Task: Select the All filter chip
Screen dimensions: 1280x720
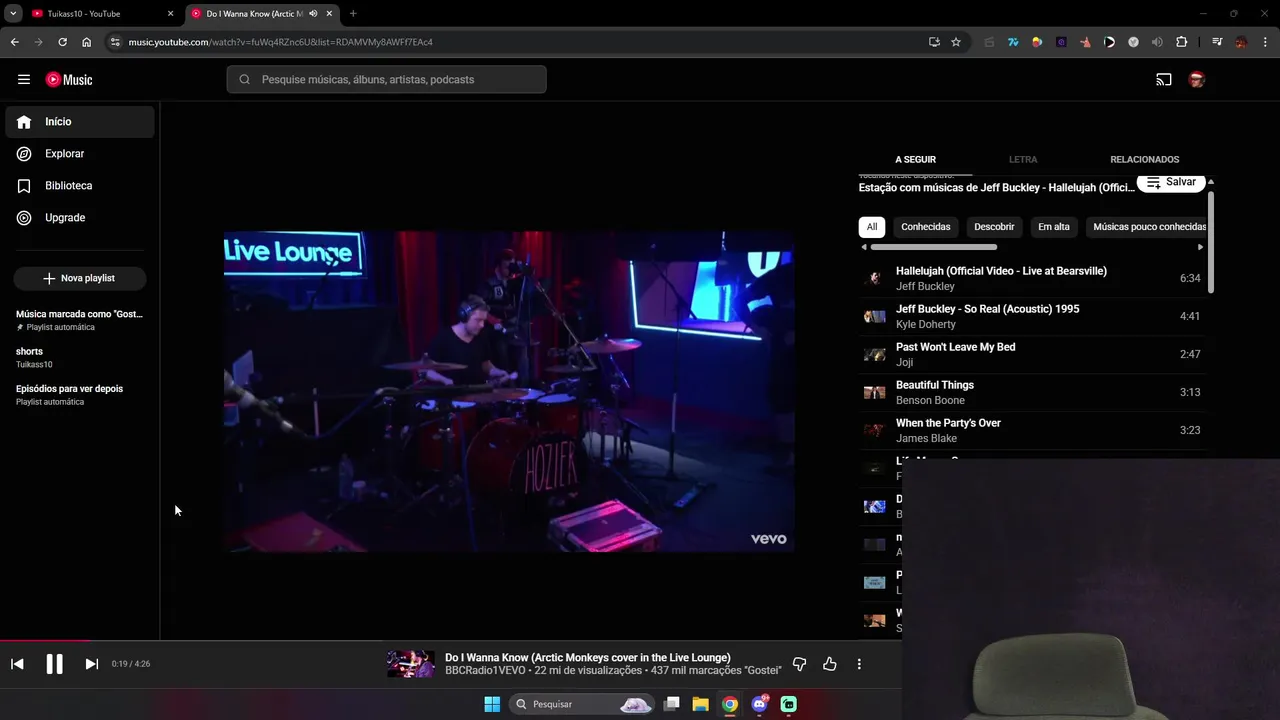Action: pyautogui.click(x=872, y=227)
